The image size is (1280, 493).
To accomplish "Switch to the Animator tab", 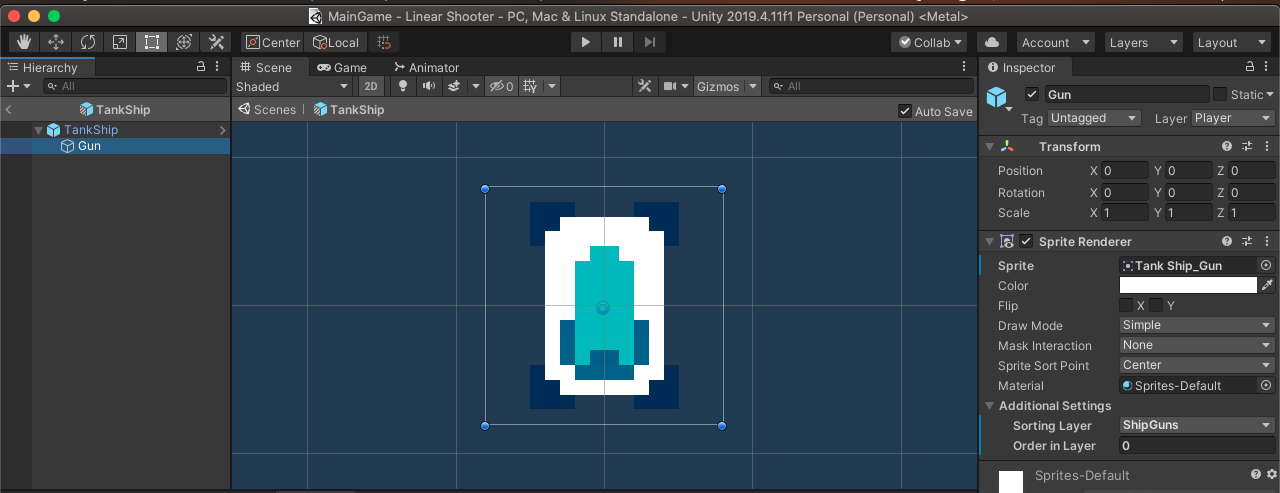I will tap(427, 67).
